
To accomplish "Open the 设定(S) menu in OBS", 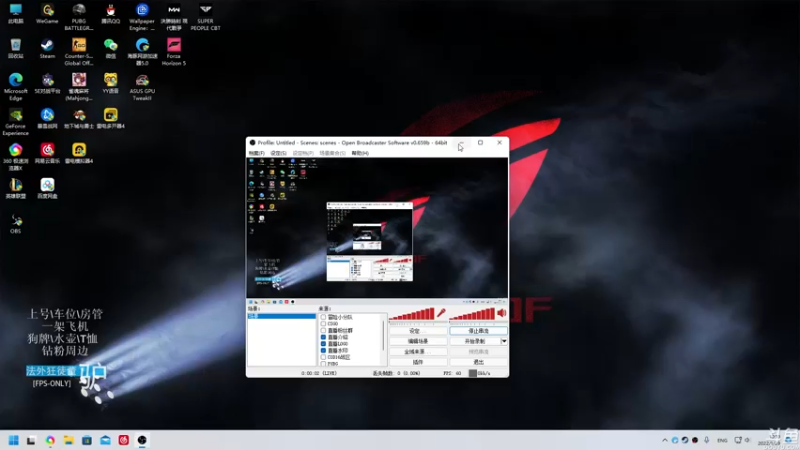I will [x=279, y=153].
